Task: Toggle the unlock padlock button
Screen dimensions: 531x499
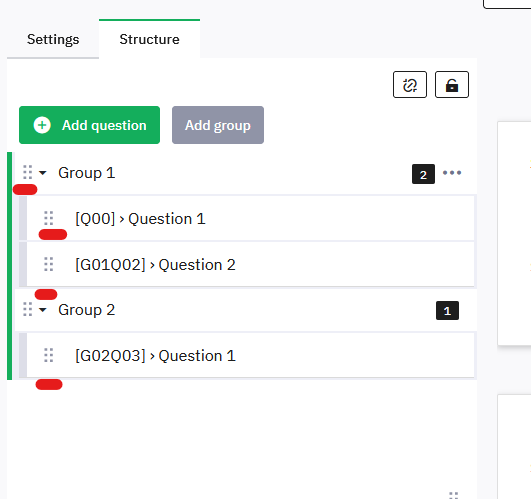Action: [x=452, y=85]
